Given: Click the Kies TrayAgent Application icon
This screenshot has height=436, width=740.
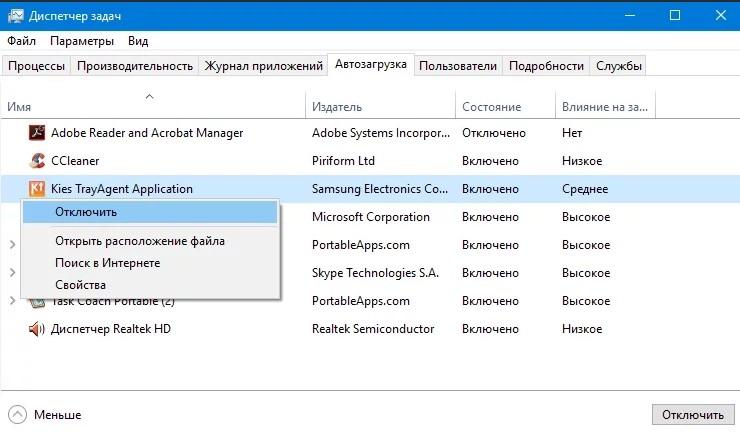Looking at the screenshot, I should (37, 188).
